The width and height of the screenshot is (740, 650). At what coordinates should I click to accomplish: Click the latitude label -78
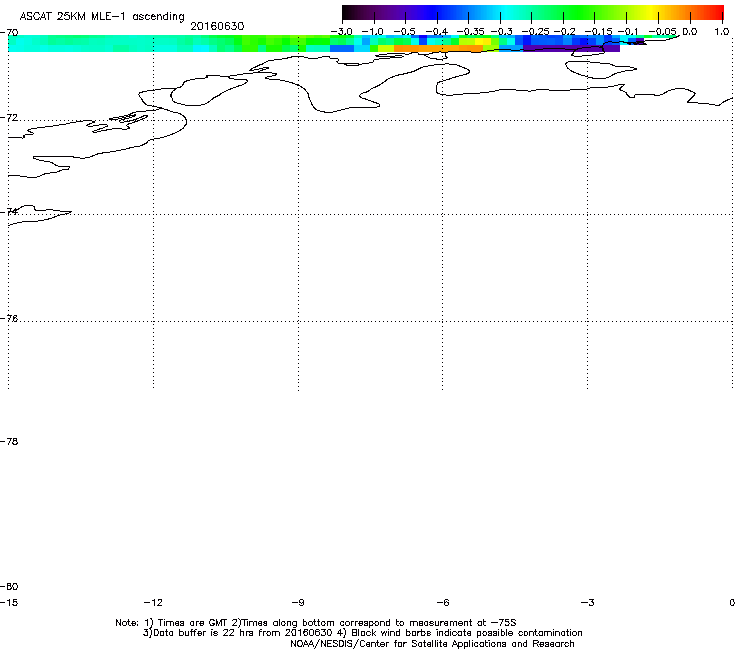click(x=9, y=441)
